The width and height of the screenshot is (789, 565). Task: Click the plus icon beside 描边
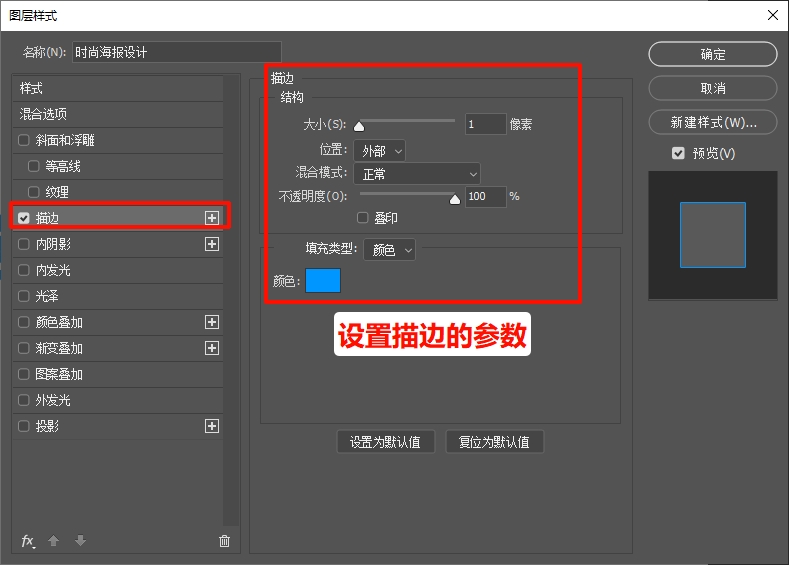pos(211,217)
